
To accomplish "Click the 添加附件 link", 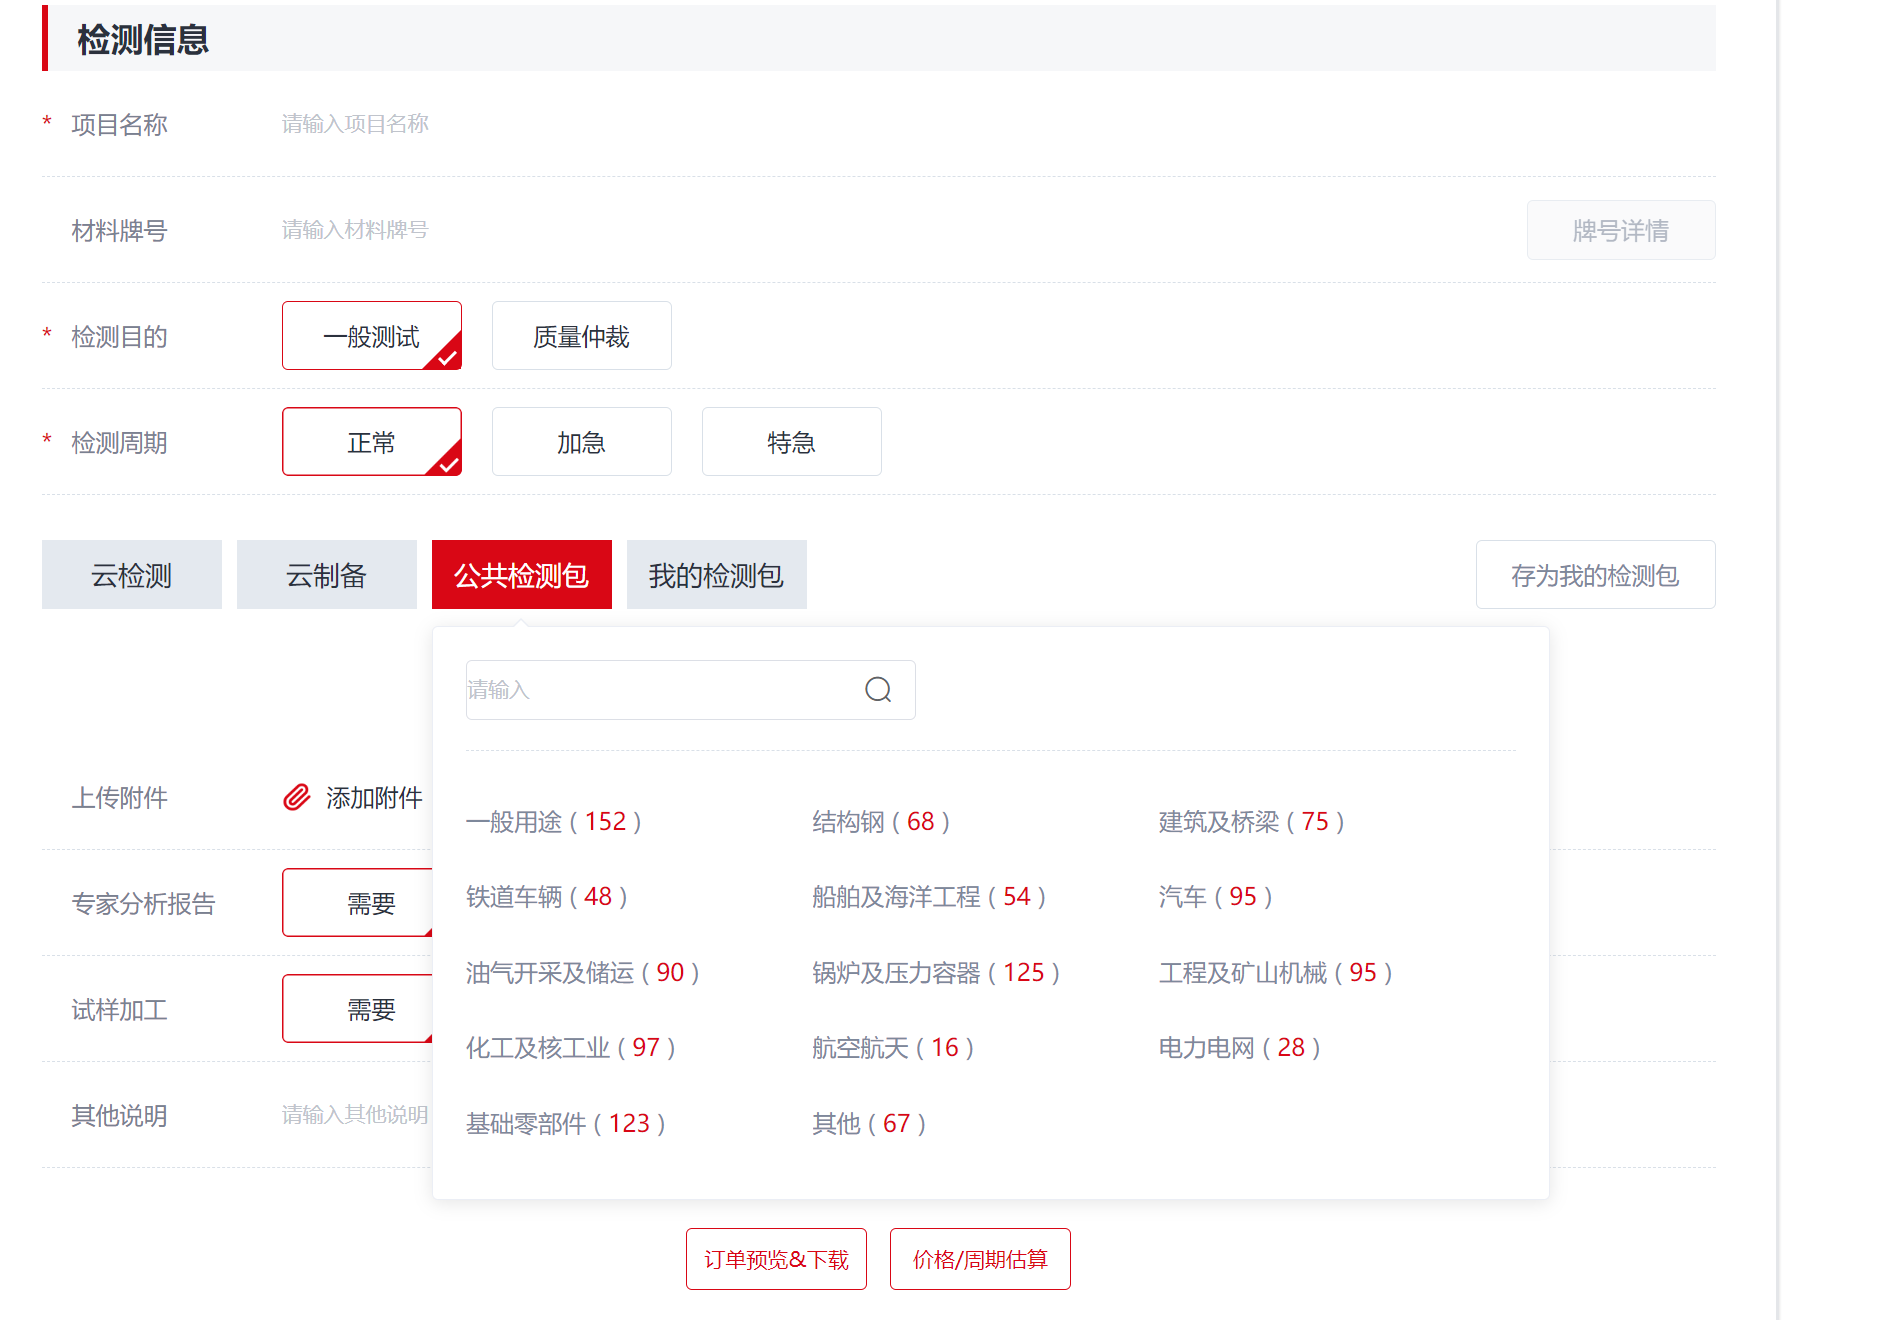I will (375, 798).
